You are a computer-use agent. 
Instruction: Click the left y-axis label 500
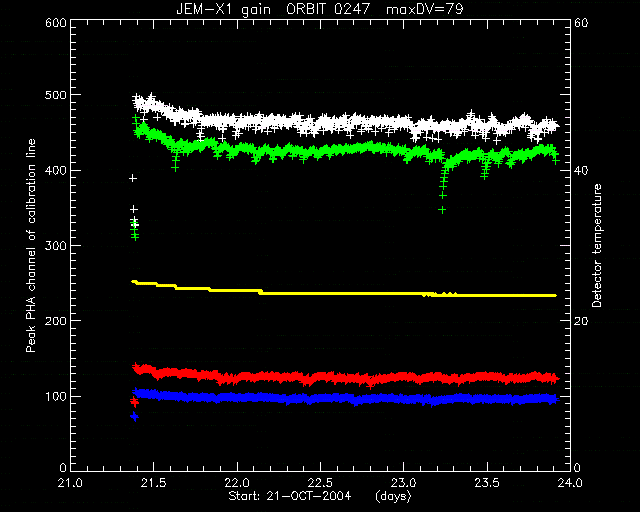pyautogui.click(x=56, y=95)
